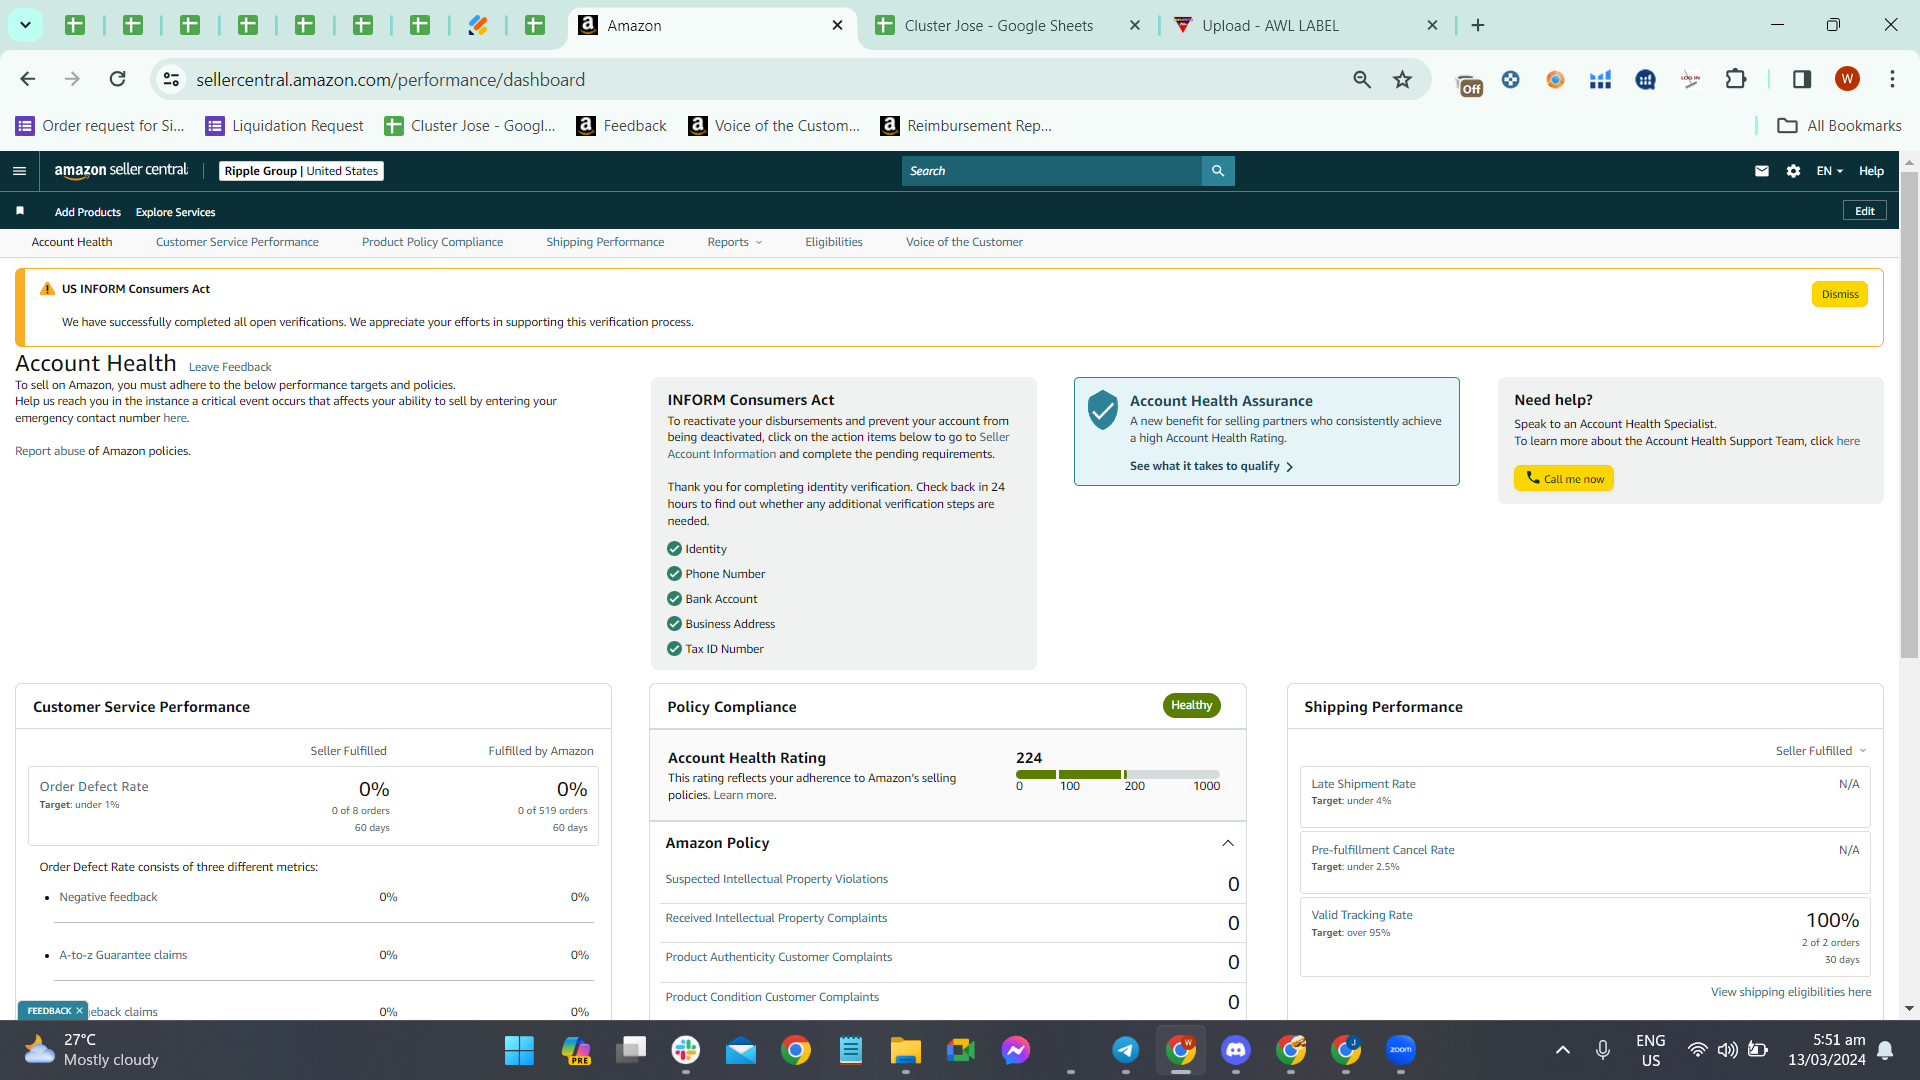Open the Liquidation Request bookmark
Image resolution: width=1920 pixels, height=1080 pixels.
point(285,125)
